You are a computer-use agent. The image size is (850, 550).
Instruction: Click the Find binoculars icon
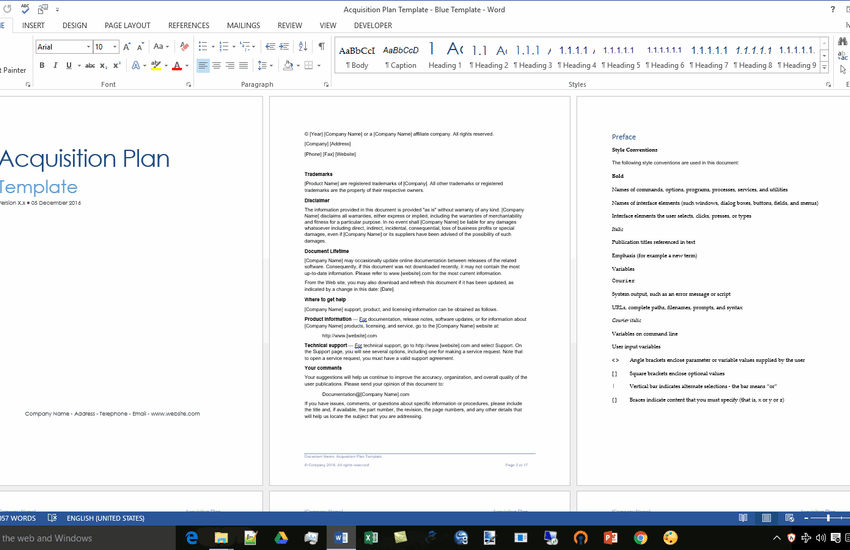(843, 42)
